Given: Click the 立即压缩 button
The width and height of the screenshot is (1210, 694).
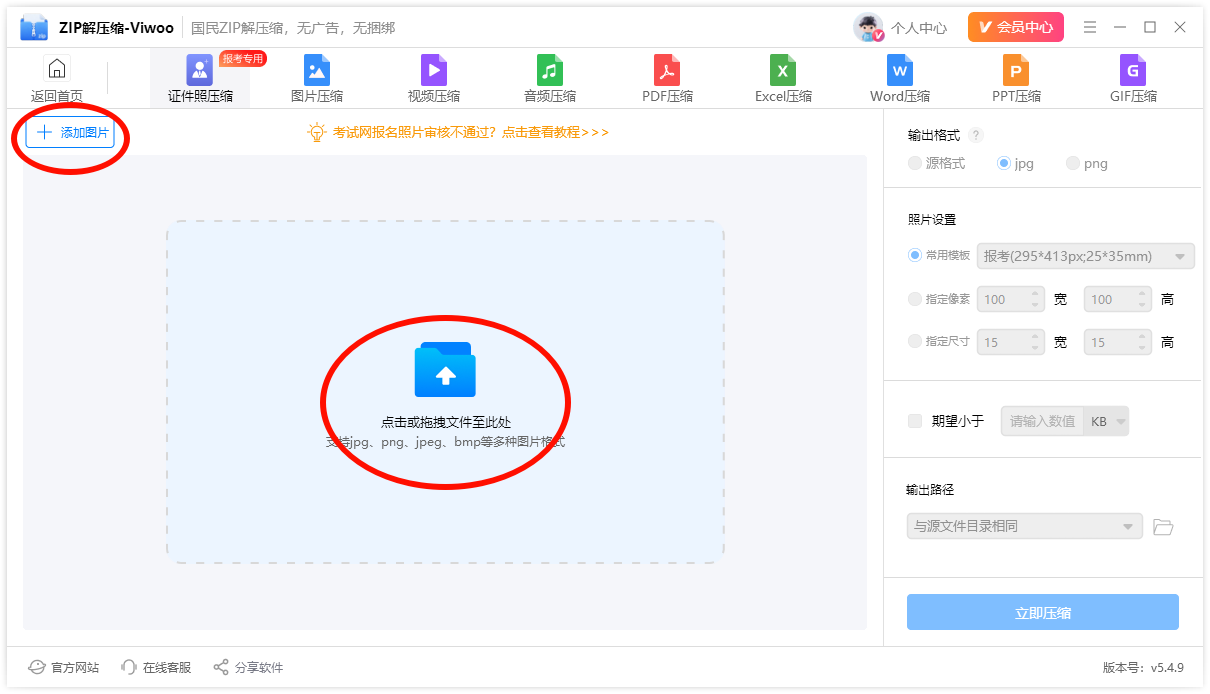Looking at the screenshot, I should pos(1043,612).
